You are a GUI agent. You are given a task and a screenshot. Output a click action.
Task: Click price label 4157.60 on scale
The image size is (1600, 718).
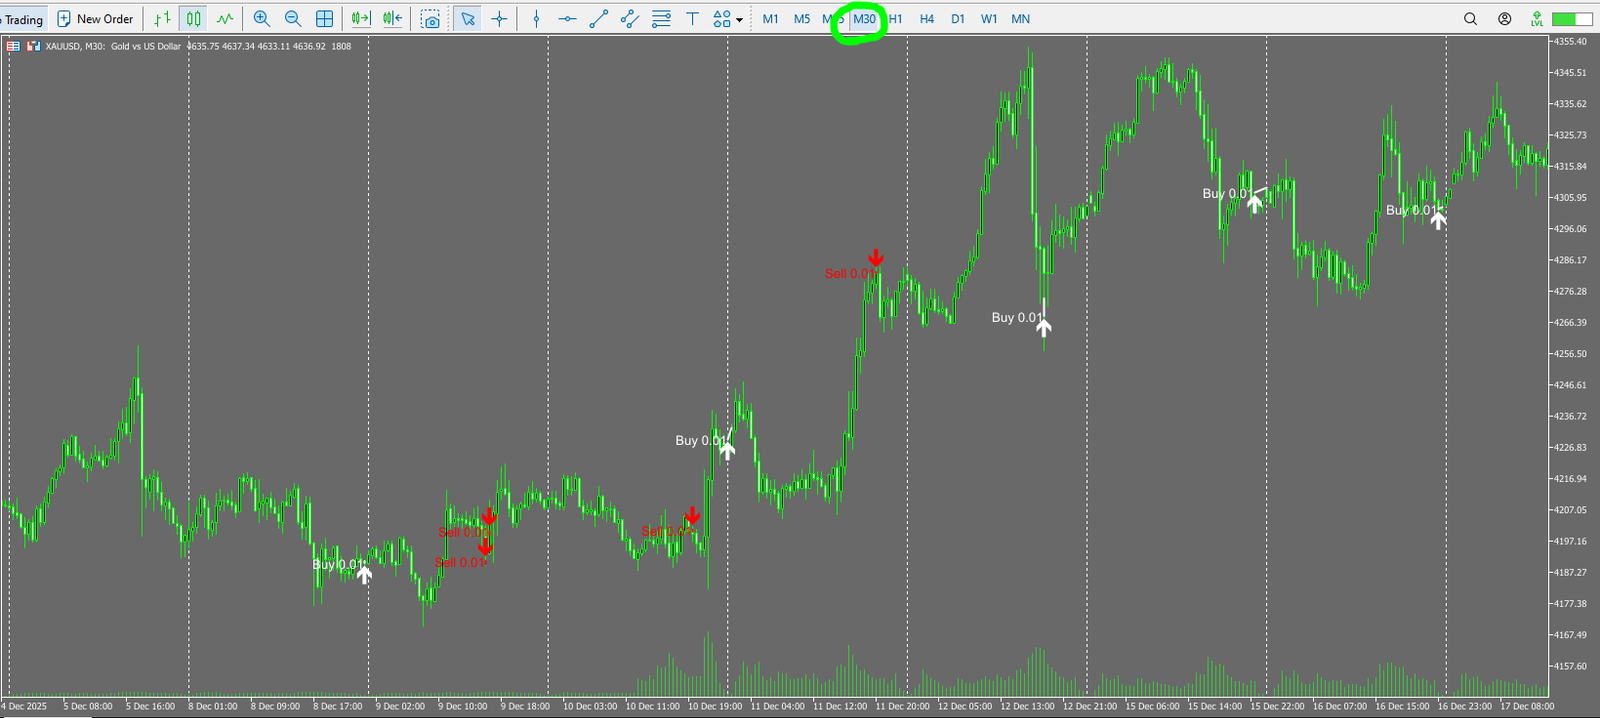click(1569, 666)
